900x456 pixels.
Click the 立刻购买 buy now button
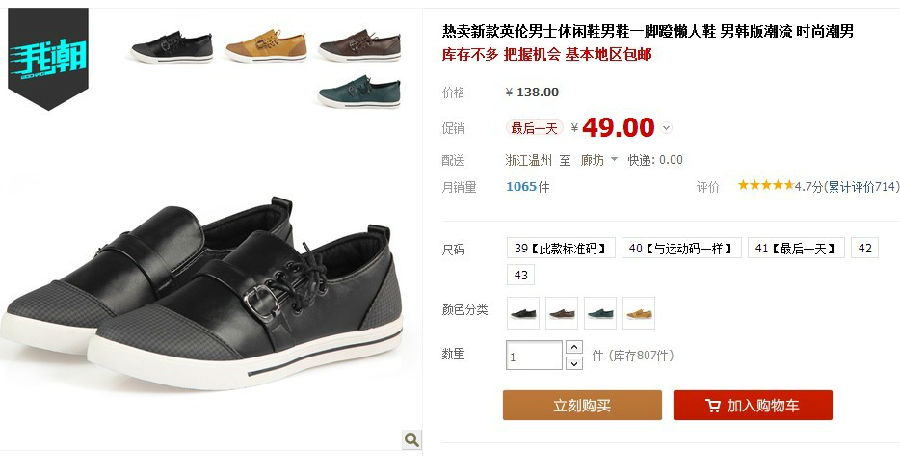click(582, 405)
